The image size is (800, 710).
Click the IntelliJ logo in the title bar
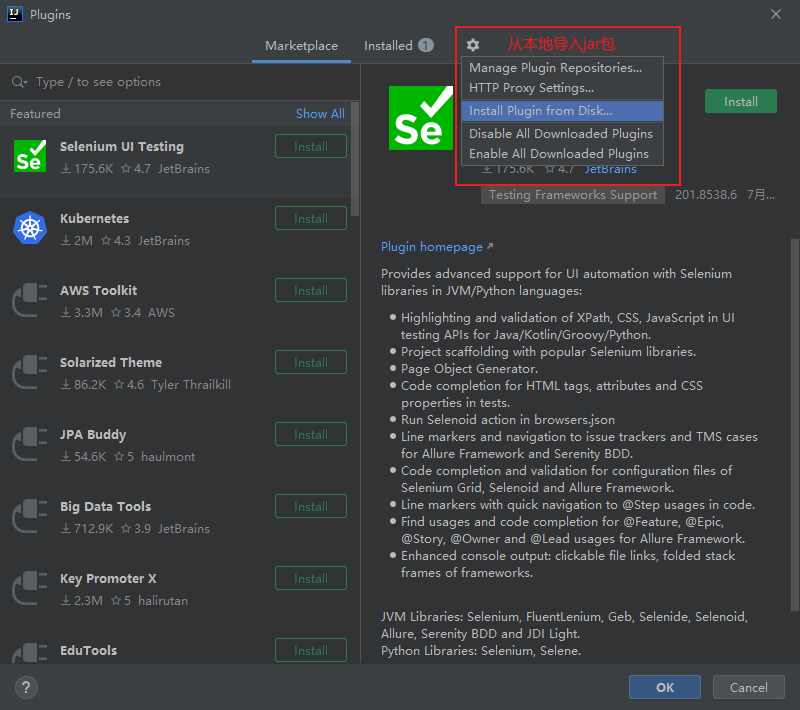pos(15,14)
